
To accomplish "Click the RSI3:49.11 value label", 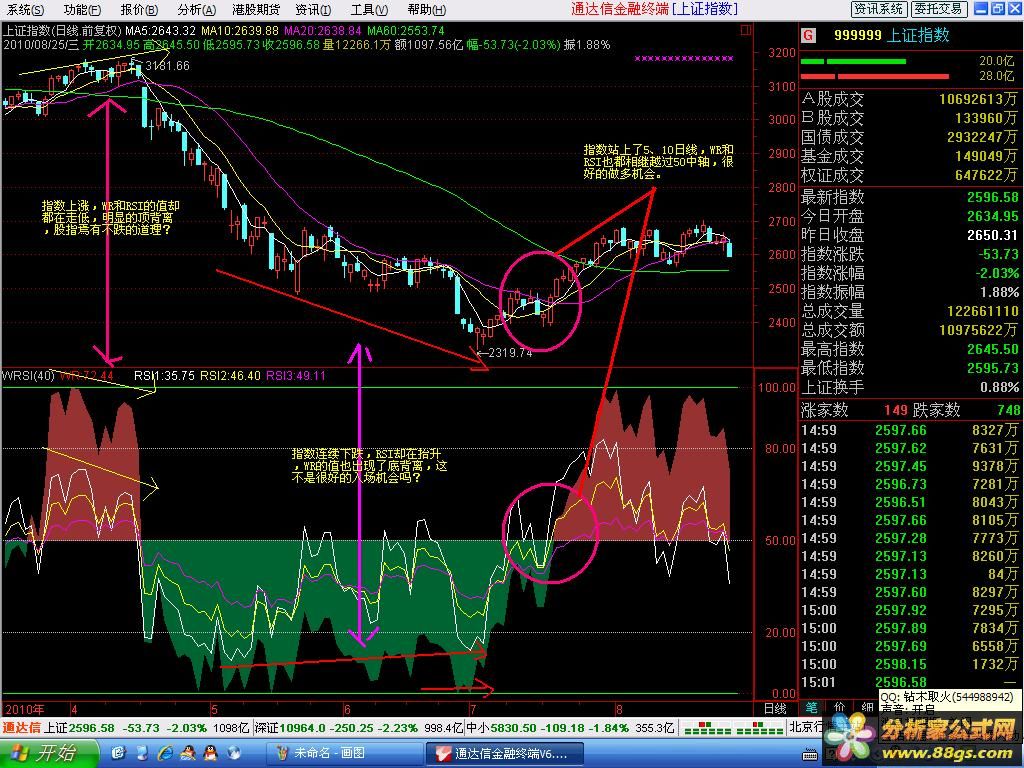I will (296, 376).
